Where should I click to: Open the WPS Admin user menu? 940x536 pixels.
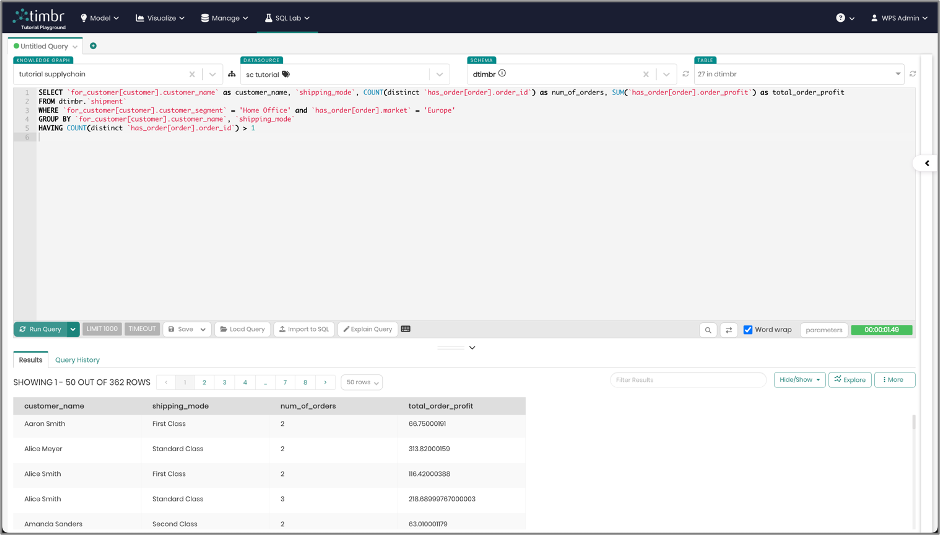pos(899,18)
